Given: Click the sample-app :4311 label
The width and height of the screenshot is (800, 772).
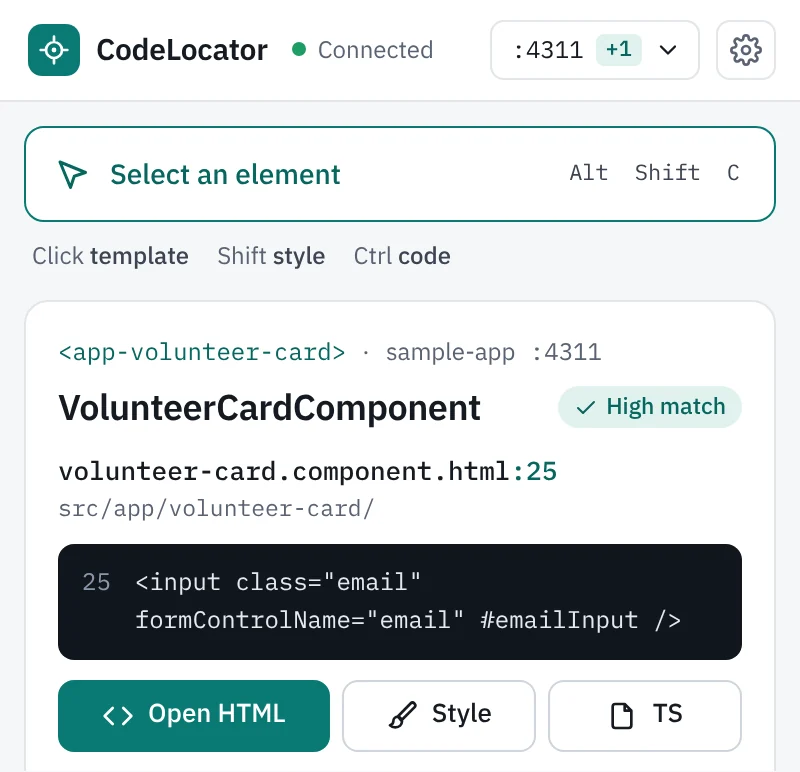Looking at the screenshot, I should (x=493, y=352).
